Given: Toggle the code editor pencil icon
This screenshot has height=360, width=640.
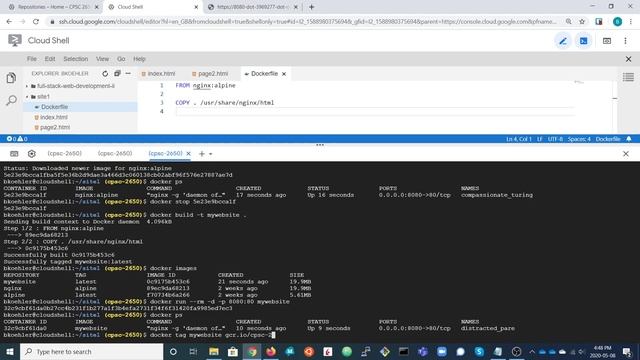Looking at the screenshot, I should click(563, 41).
